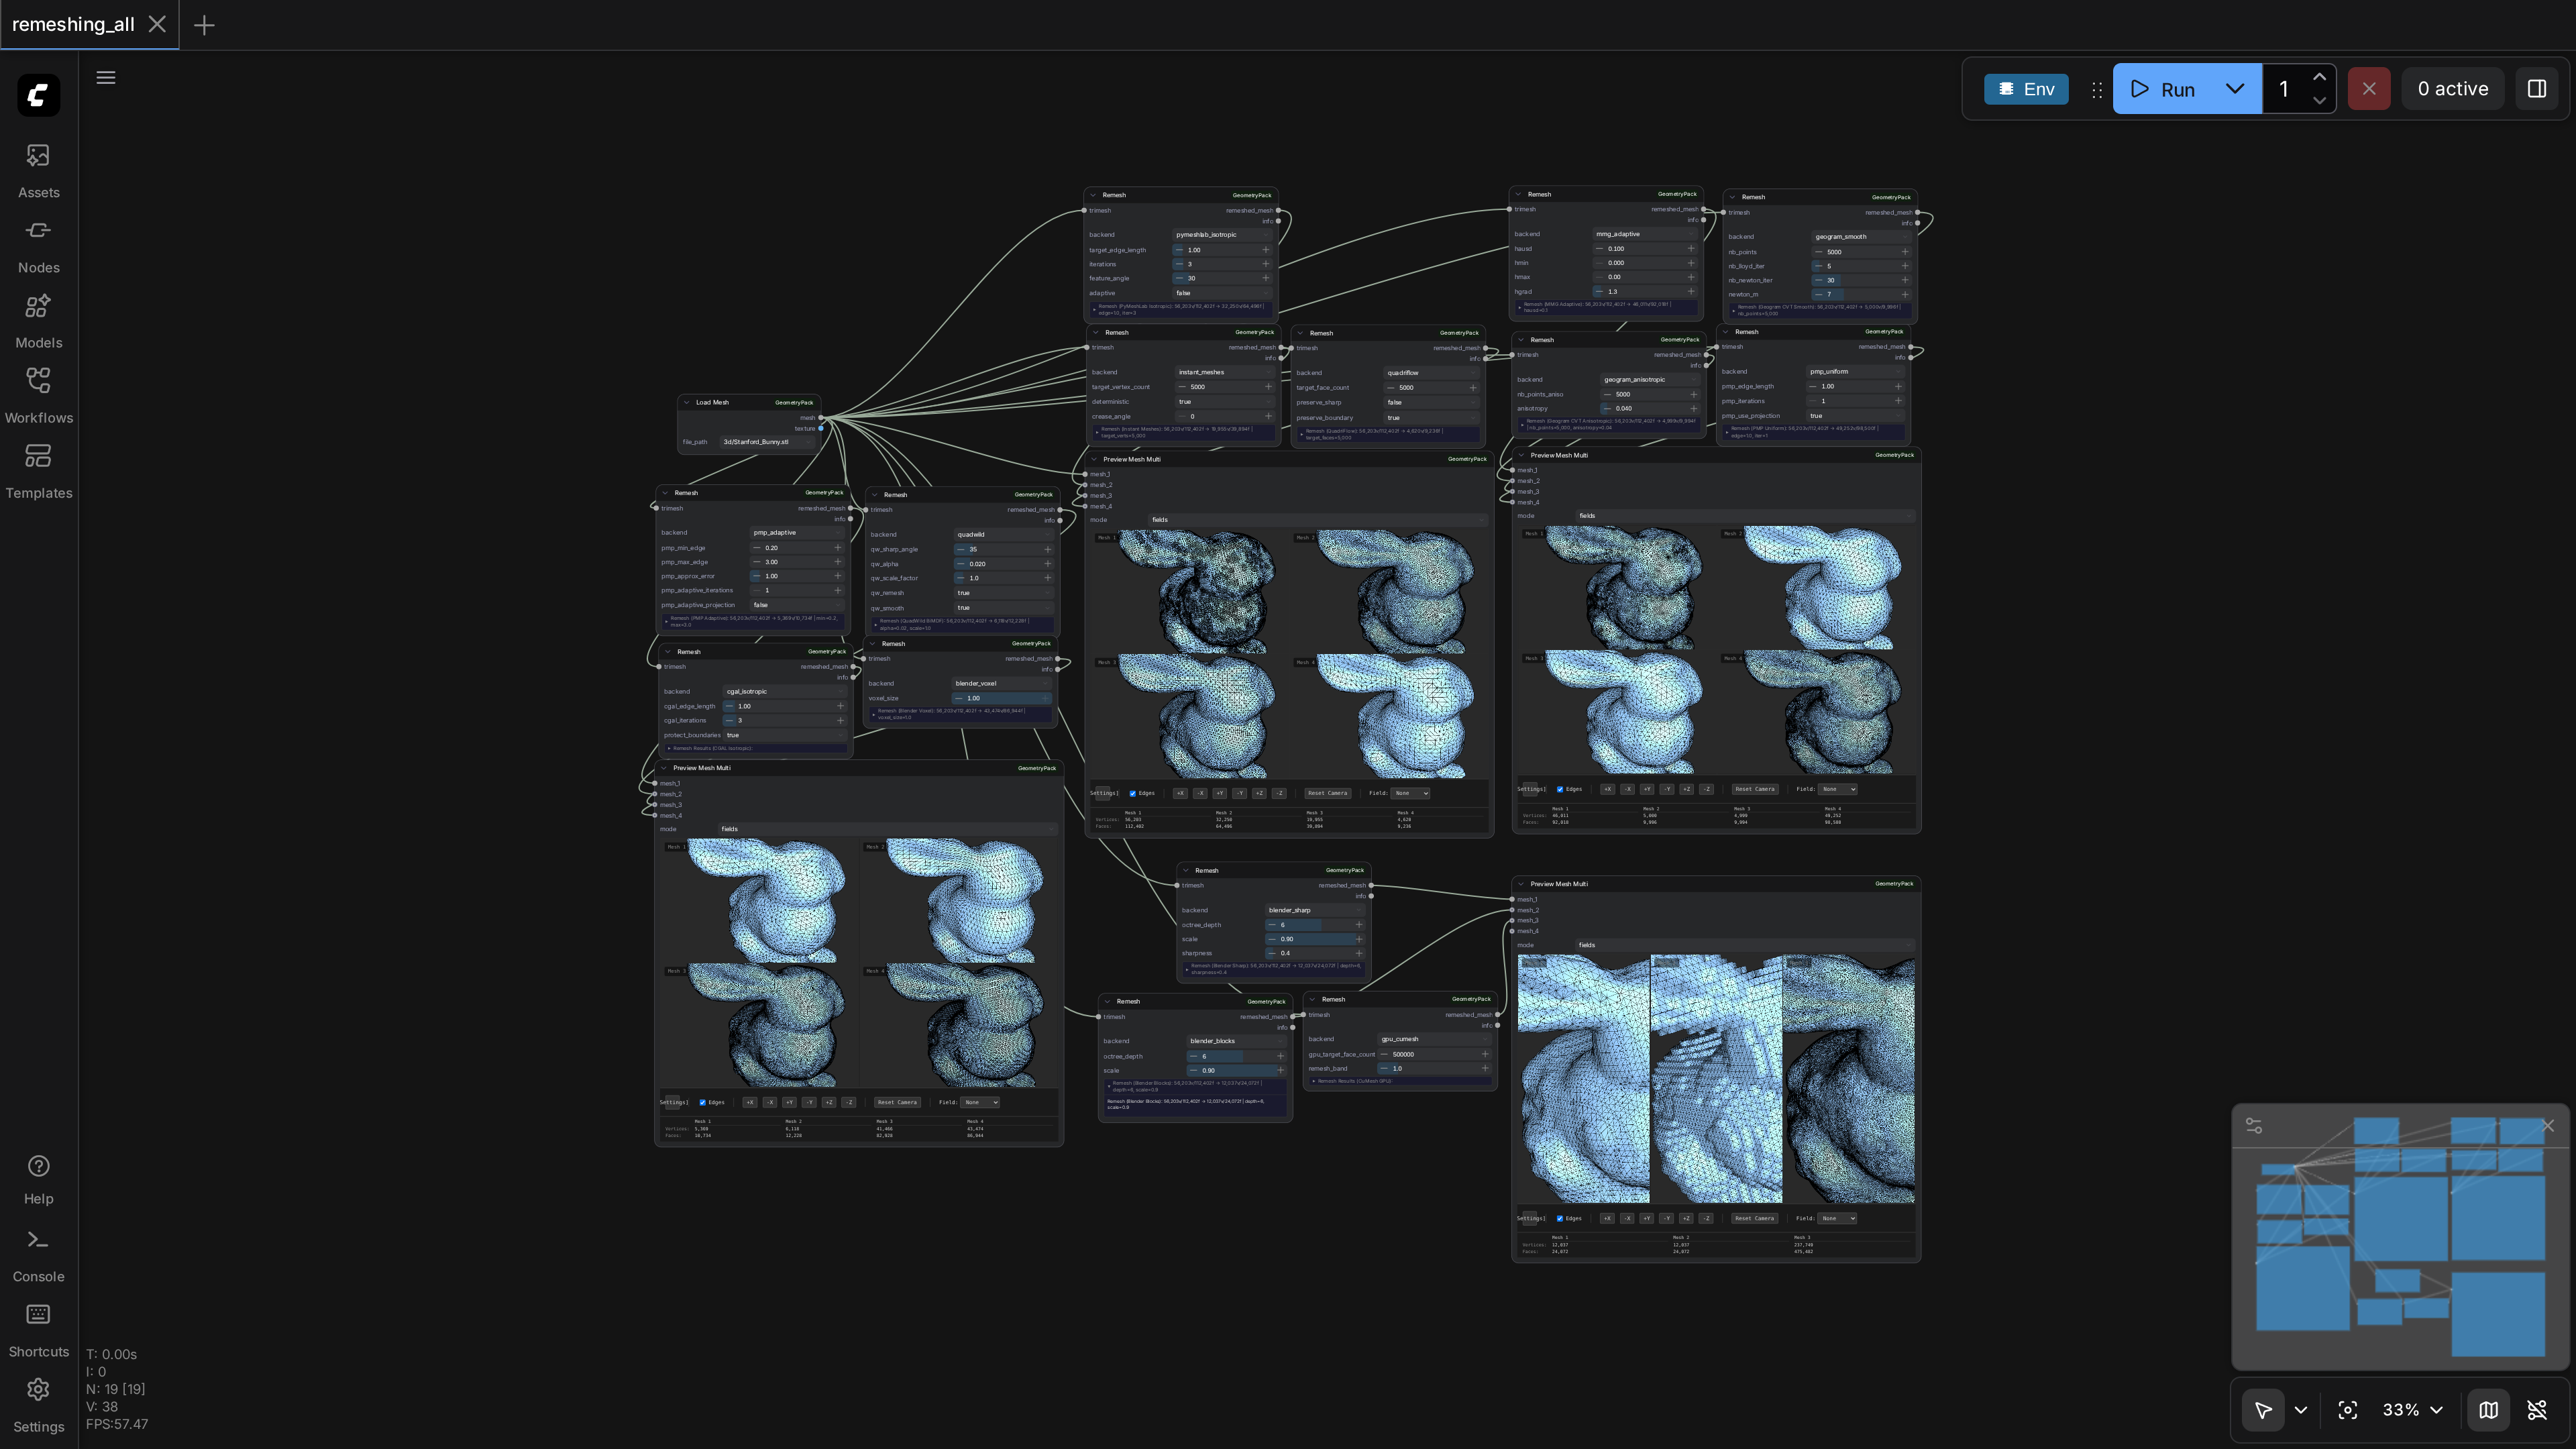This screenshot has height=1449, width=2576.
Task: Open the selection tool mode dropdown
Action: coord(2301,1410)
